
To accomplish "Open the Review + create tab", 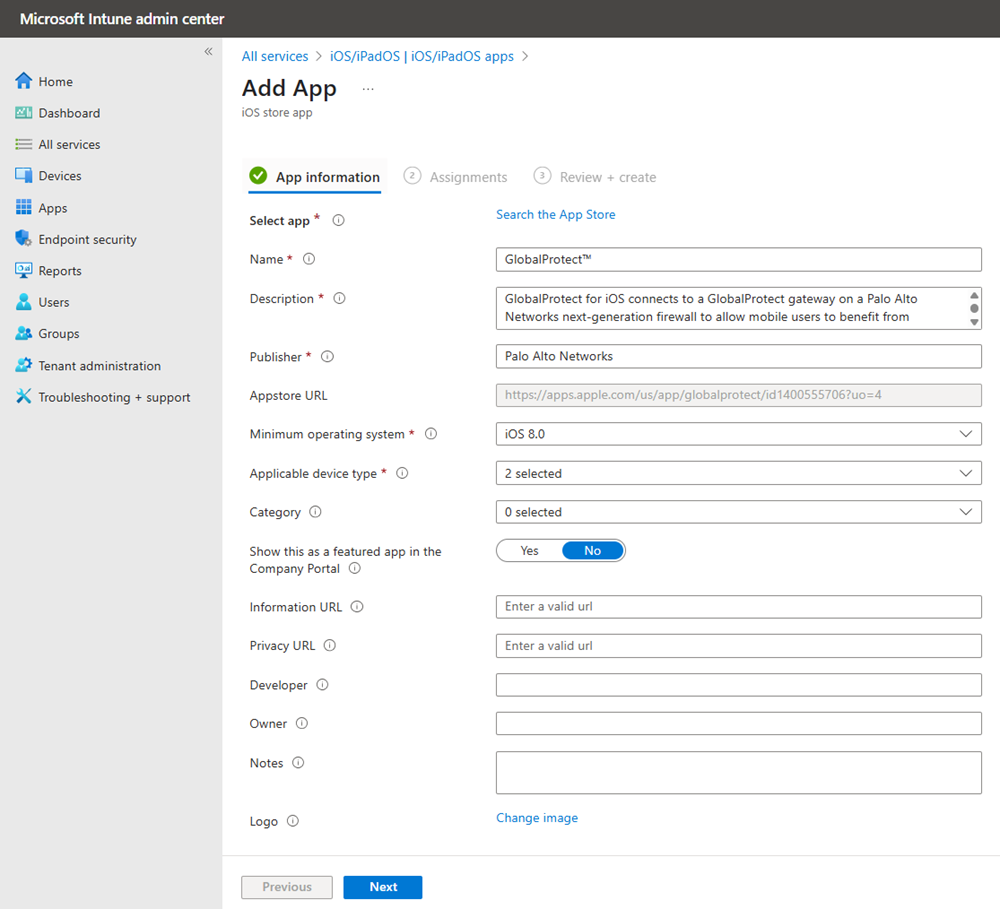I will click(x=607, y=176).
